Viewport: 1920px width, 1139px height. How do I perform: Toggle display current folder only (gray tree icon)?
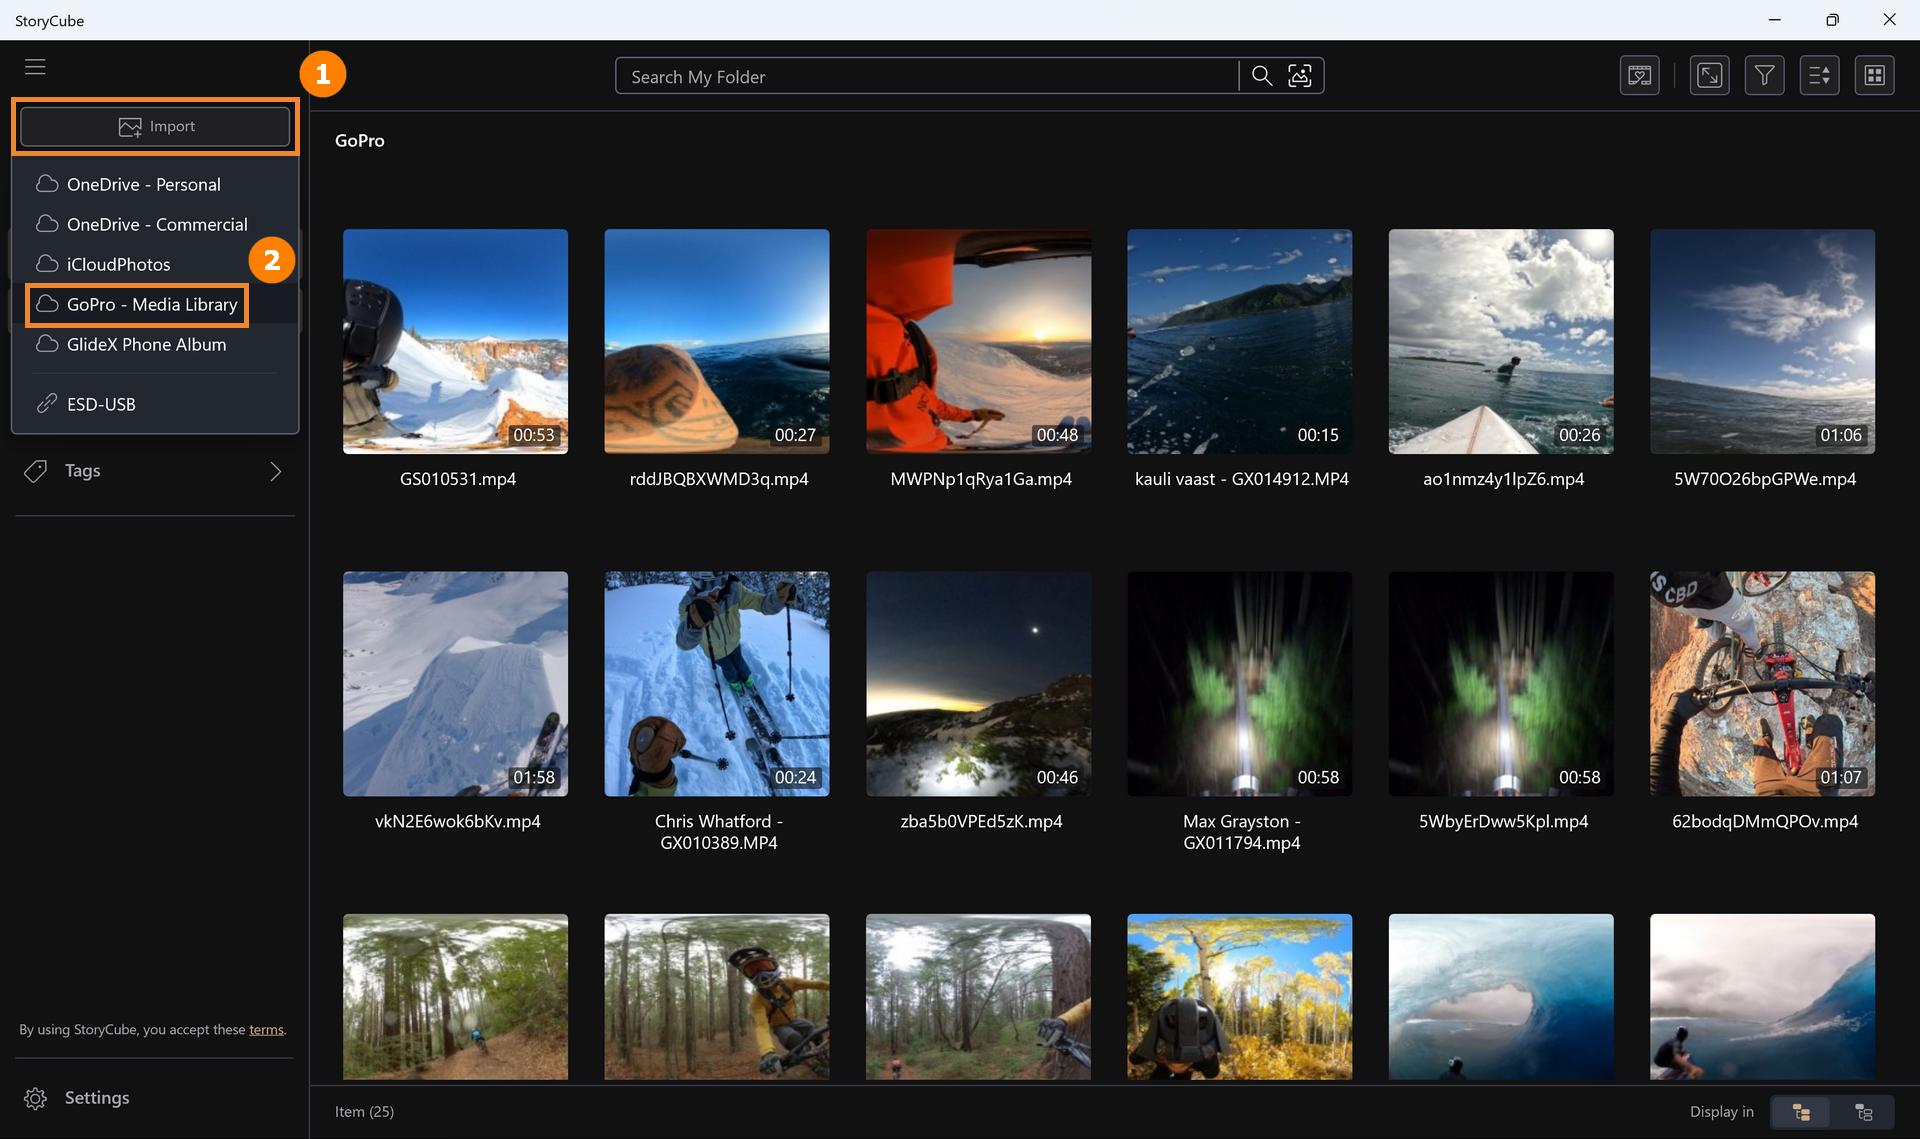1863,1112
